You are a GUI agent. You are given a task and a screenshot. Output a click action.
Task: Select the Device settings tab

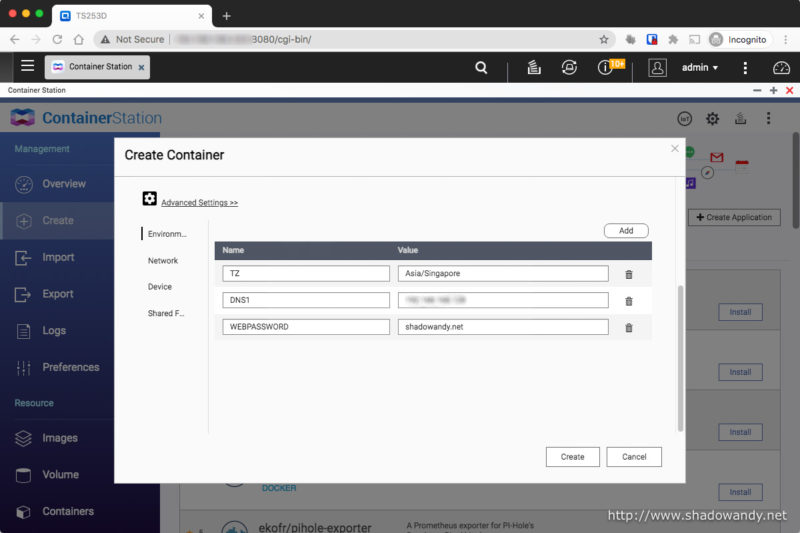tap(160, 286)
